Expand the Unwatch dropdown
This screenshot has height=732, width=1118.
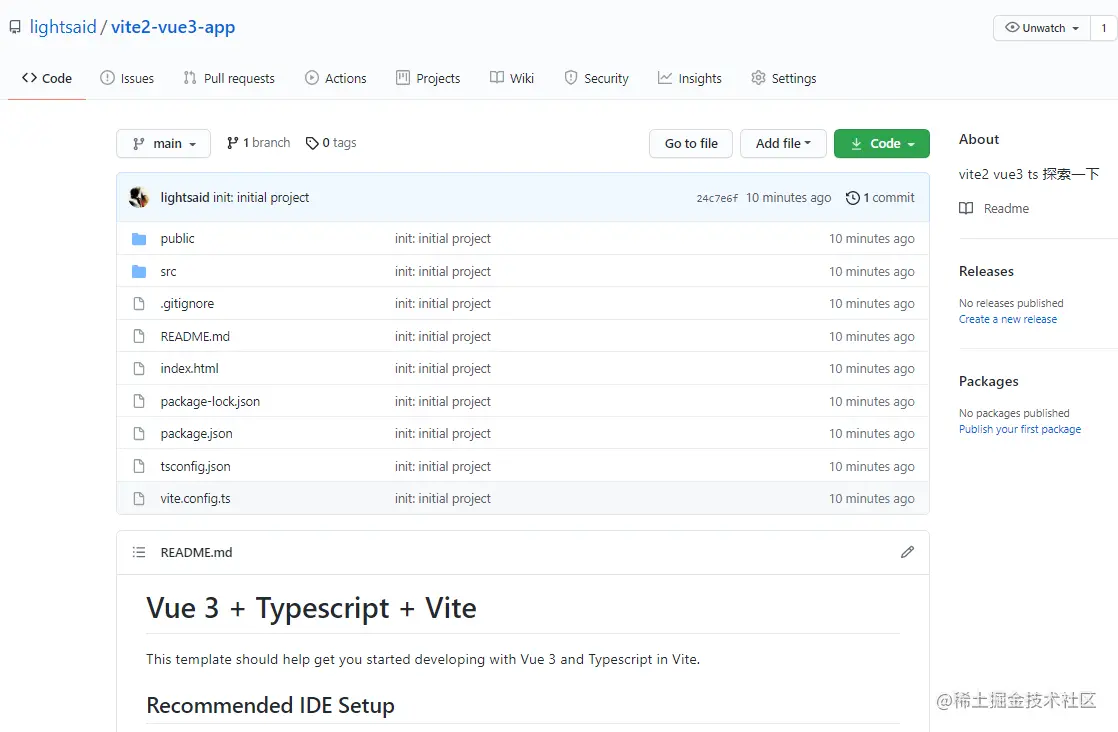[1042, 28]
